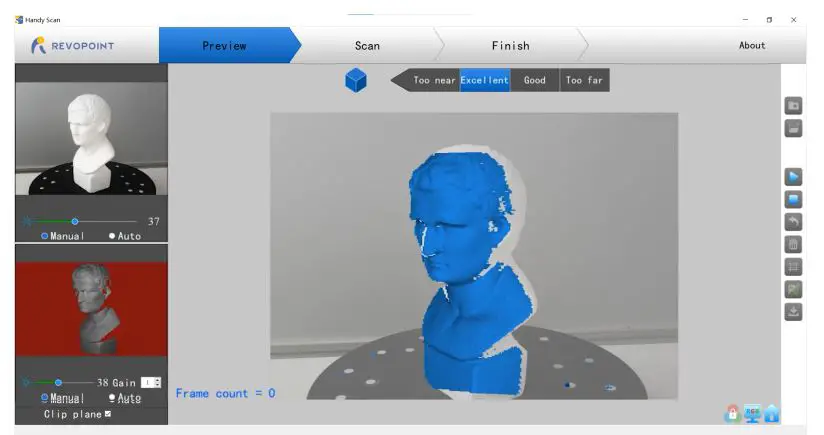Viewport: 824px width, 435px height.
Task: Click the texture image icon in right toolbar
Action: click(x=793, y=289)
